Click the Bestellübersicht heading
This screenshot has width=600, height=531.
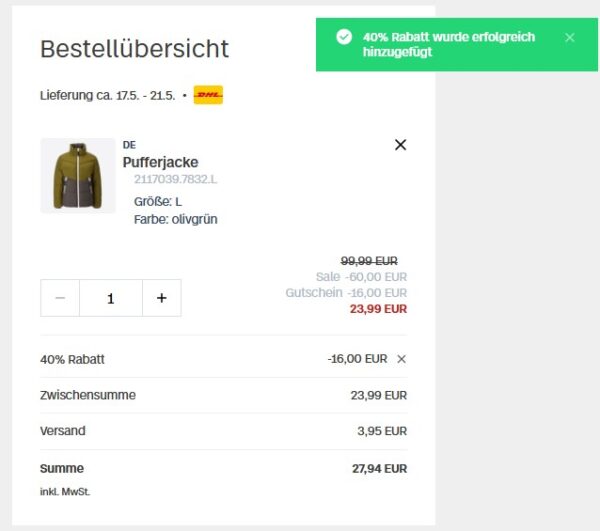(134, 48)
